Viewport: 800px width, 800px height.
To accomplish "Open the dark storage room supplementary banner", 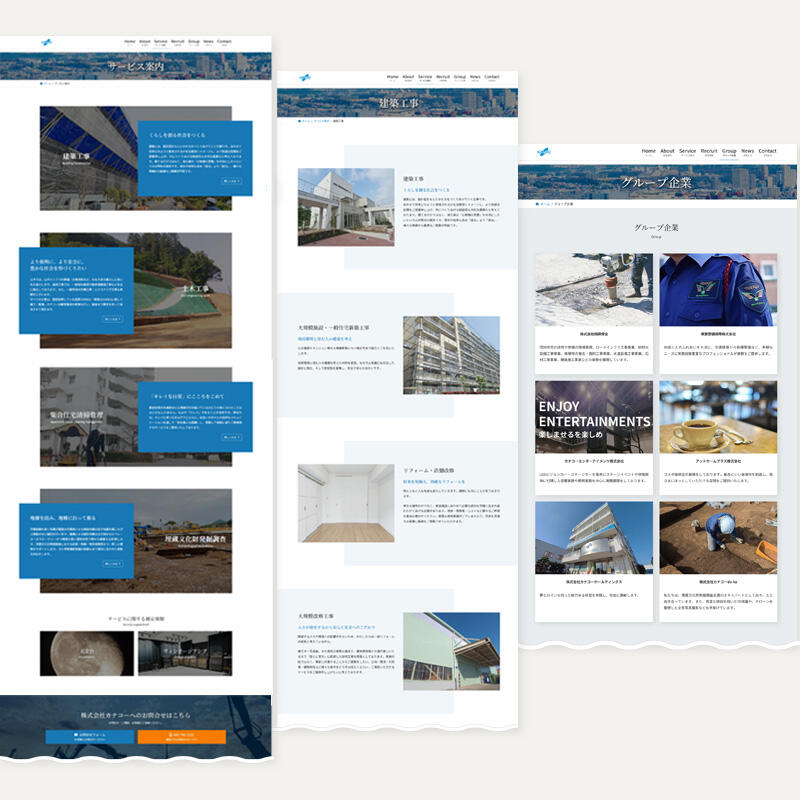I will click(185, 654).
